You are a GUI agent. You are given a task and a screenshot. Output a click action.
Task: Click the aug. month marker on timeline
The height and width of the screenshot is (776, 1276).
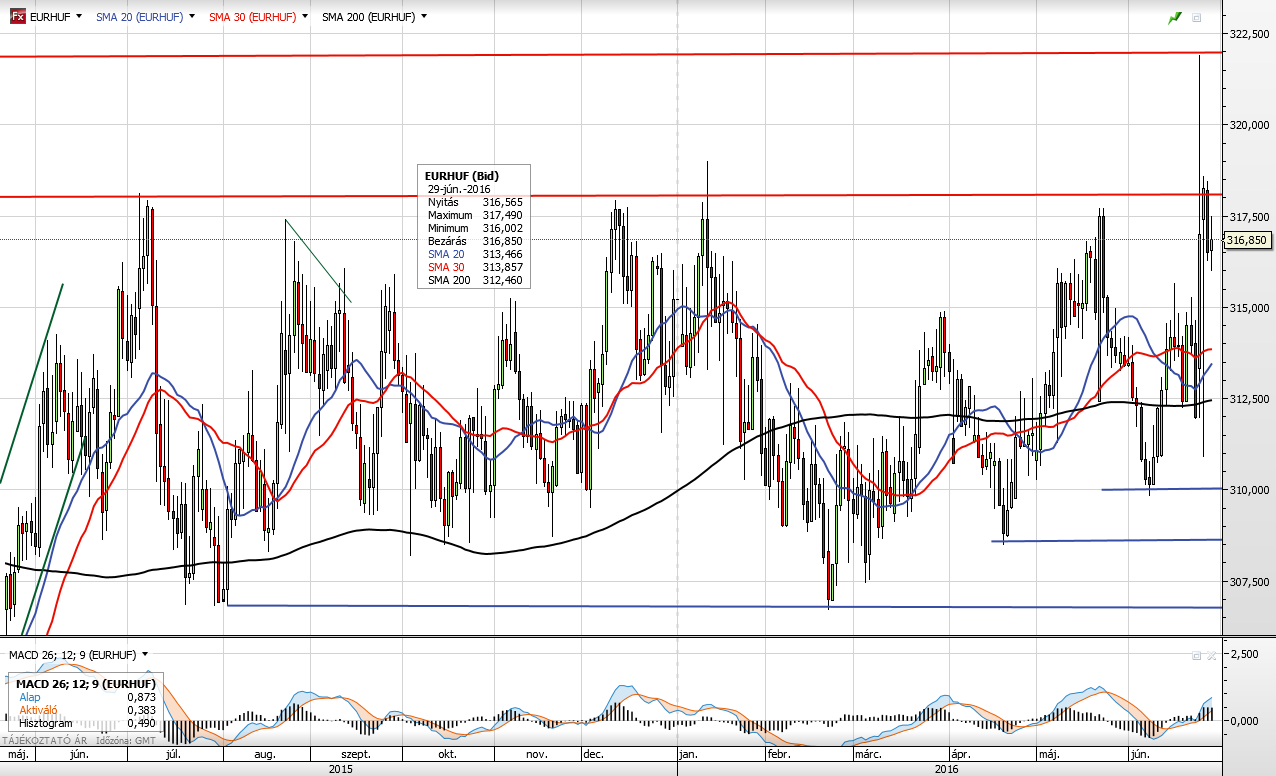click(266, 754)
